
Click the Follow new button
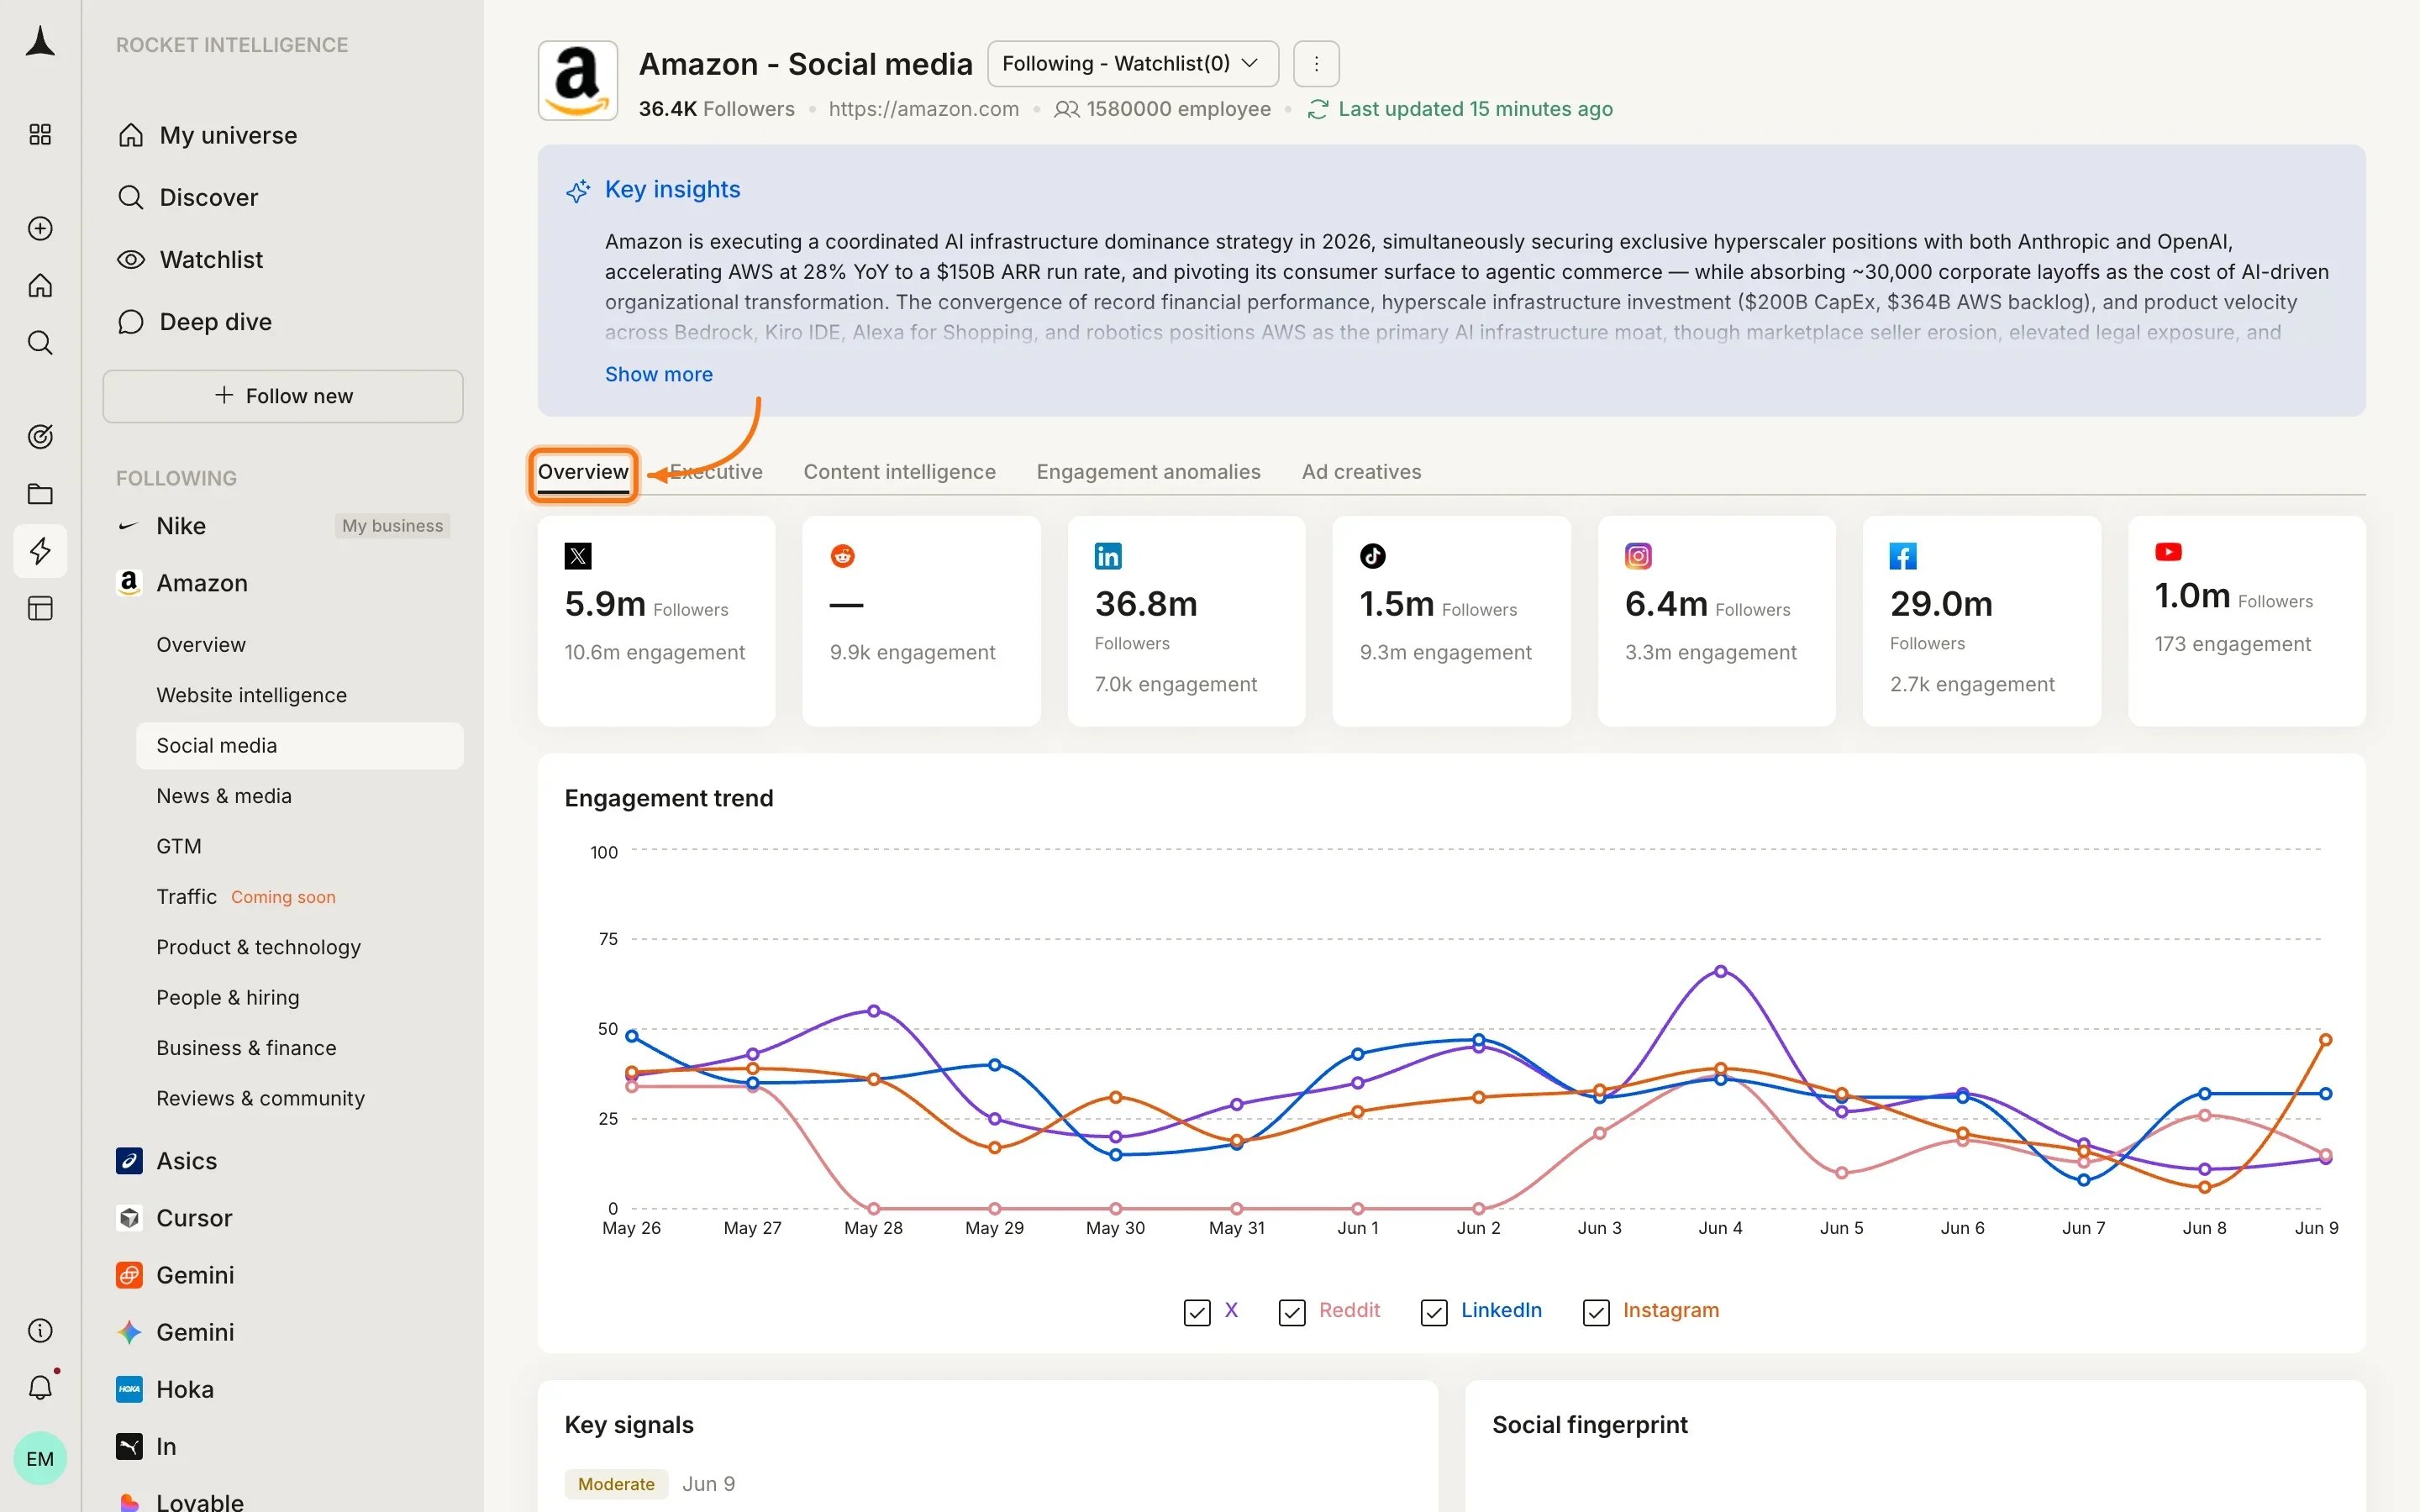click(283, 396)
